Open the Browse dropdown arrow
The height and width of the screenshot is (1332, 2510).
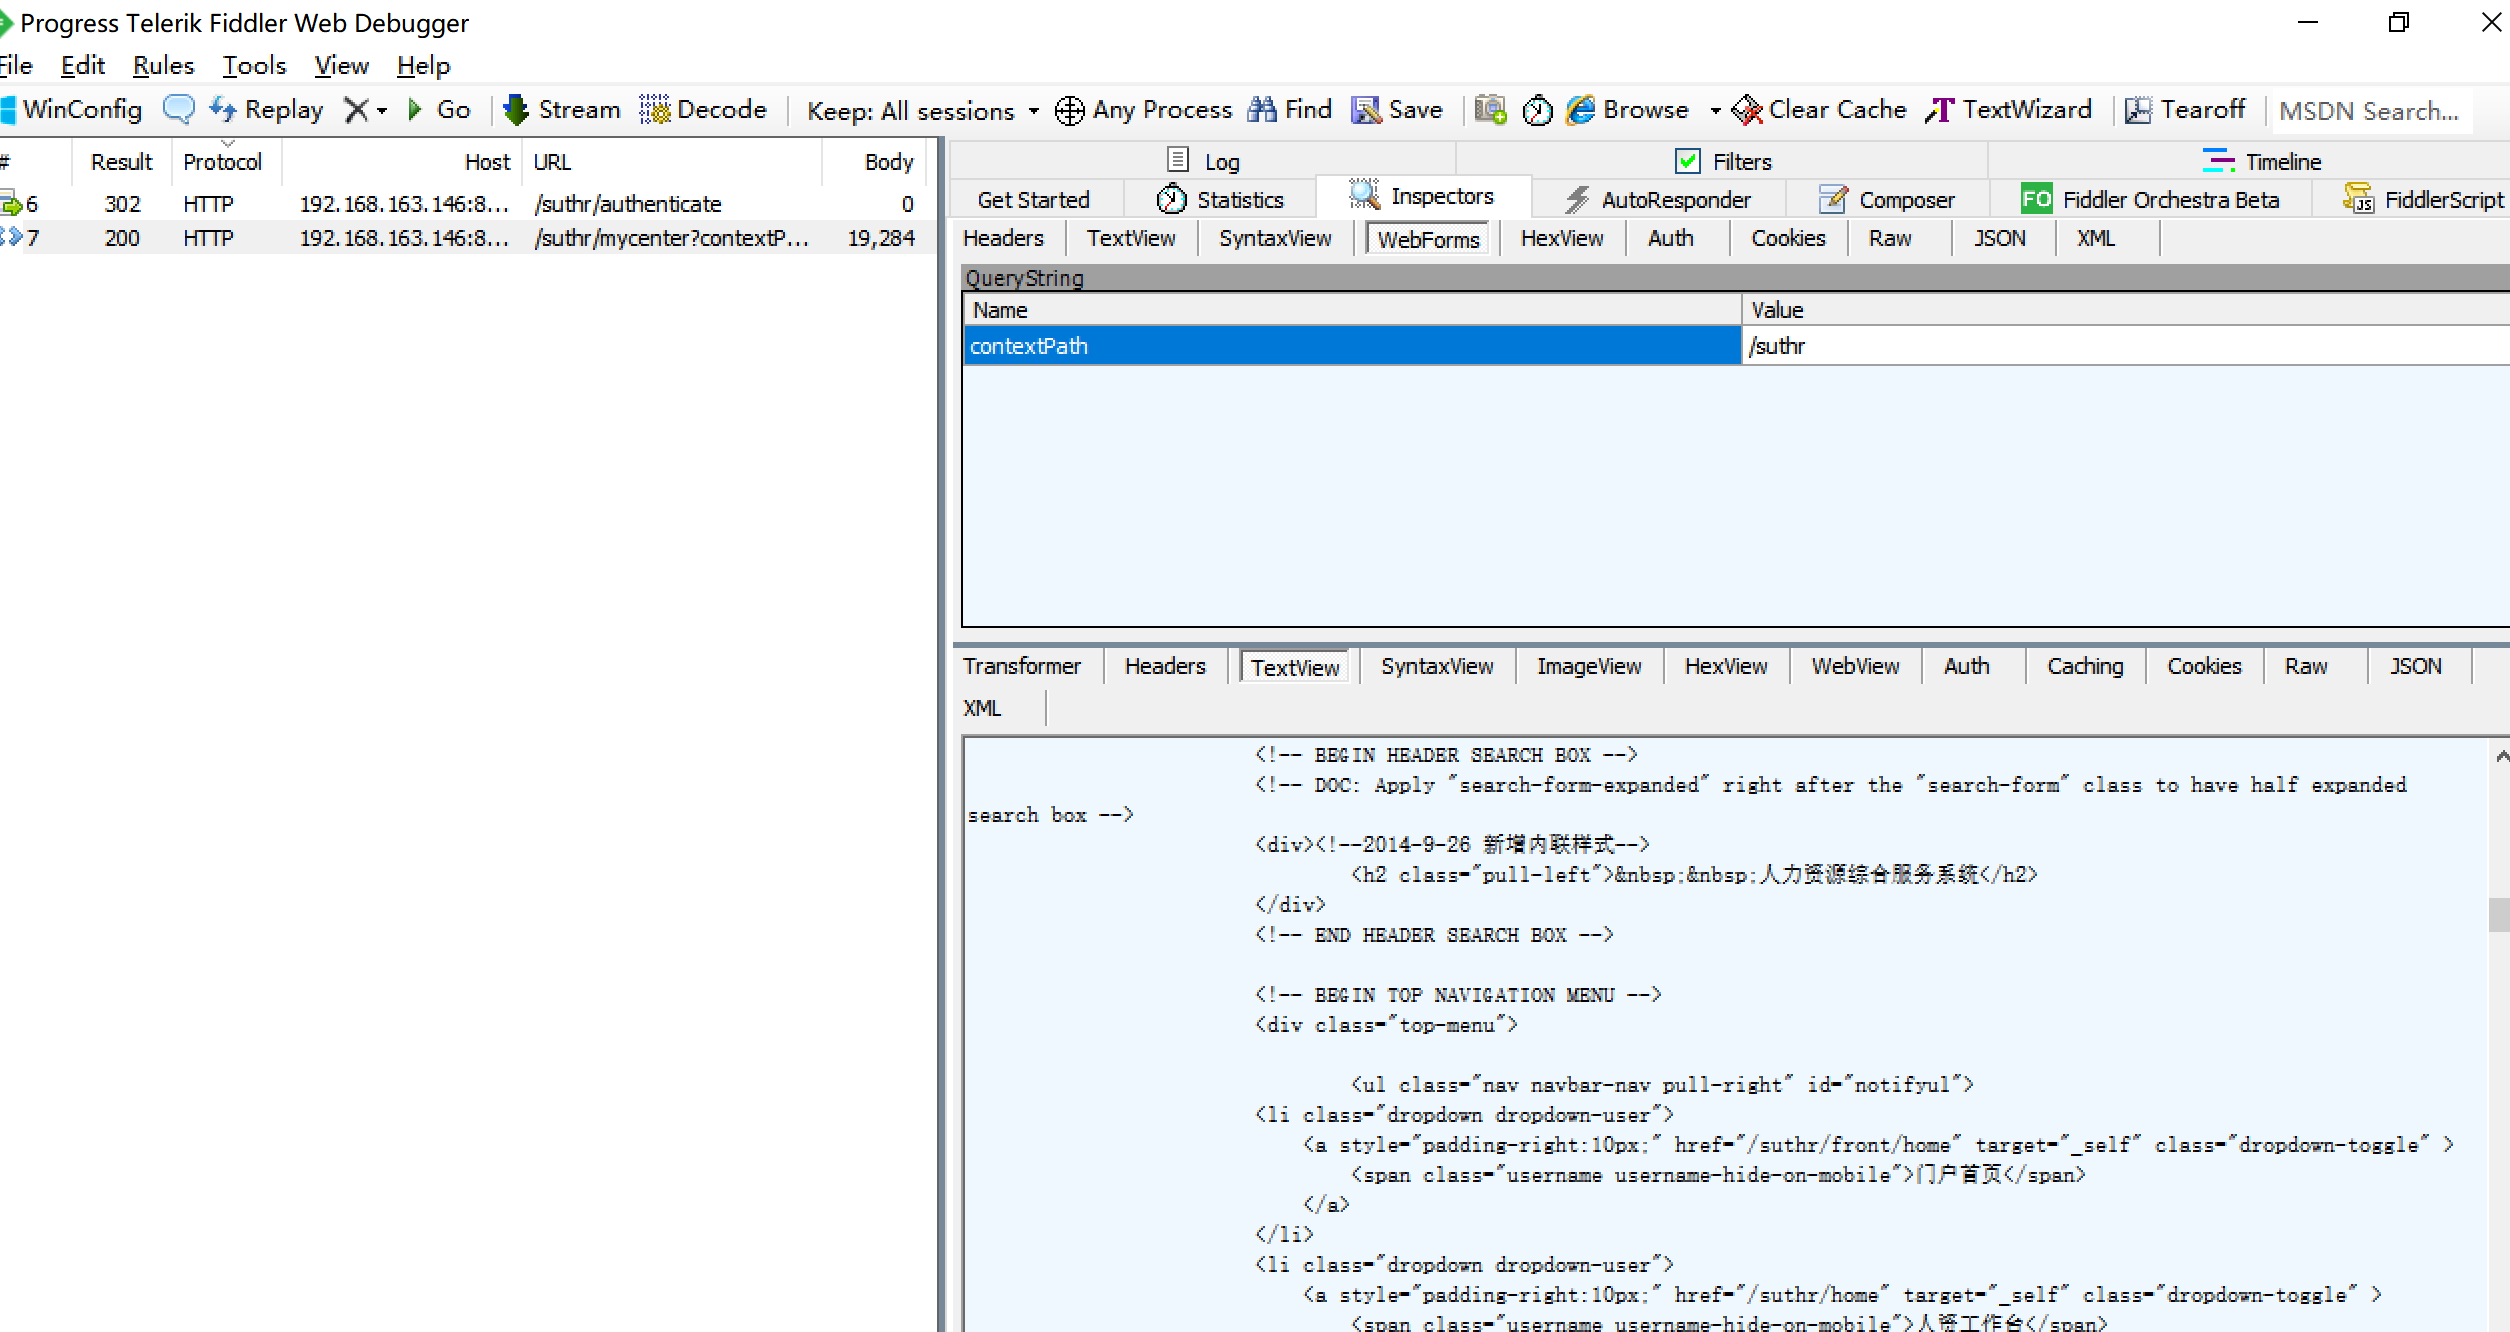point(1715,111)
